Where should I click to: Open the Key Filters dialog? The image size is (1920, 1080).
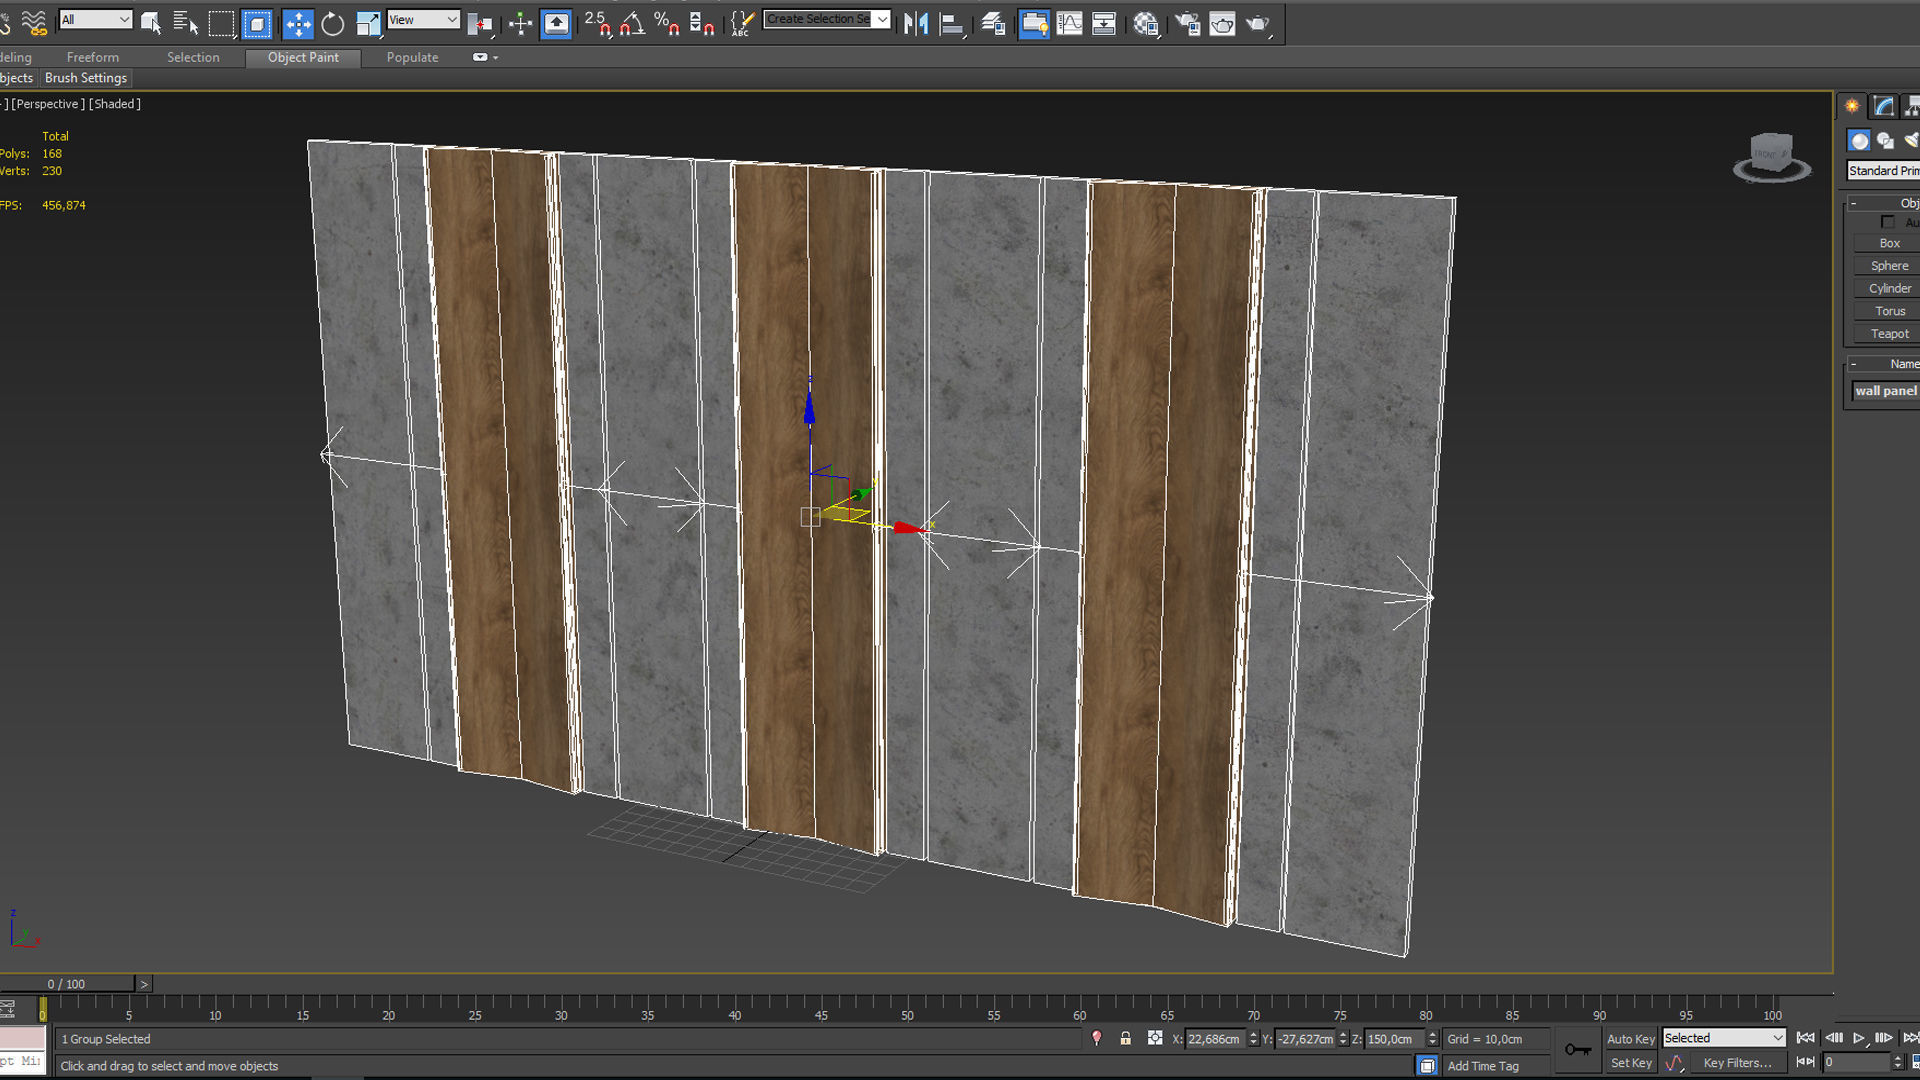point(1737,1063)
